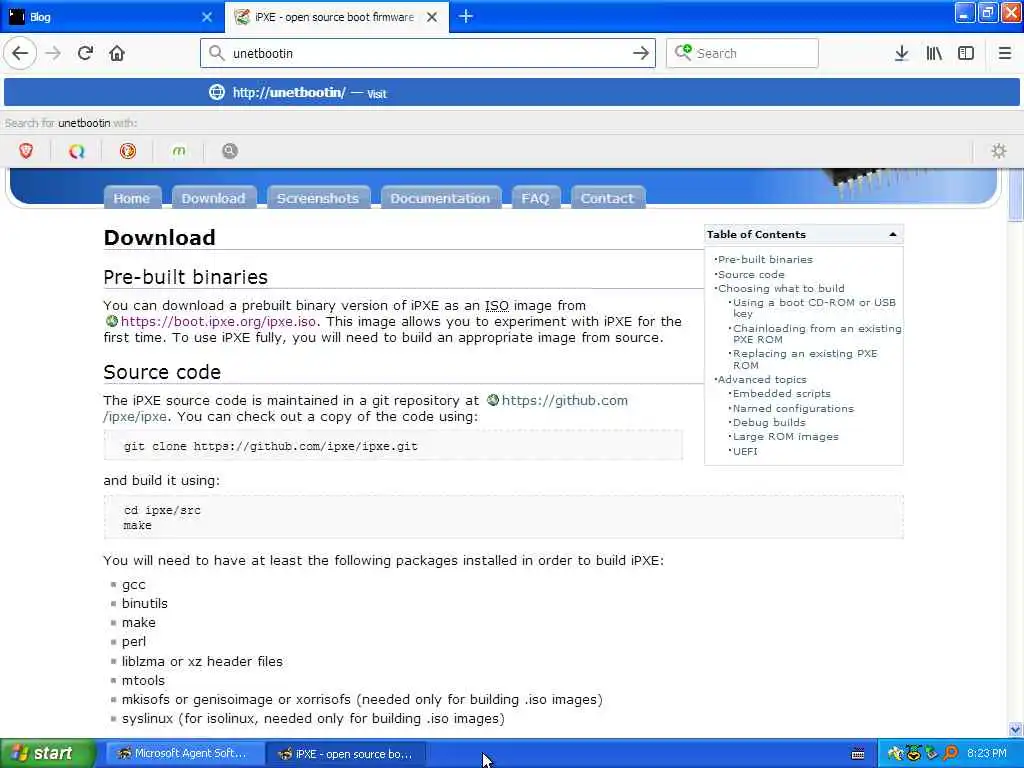
Task: Open the Contact site tab
Action: pyautogui.click(x=607, y=198)
